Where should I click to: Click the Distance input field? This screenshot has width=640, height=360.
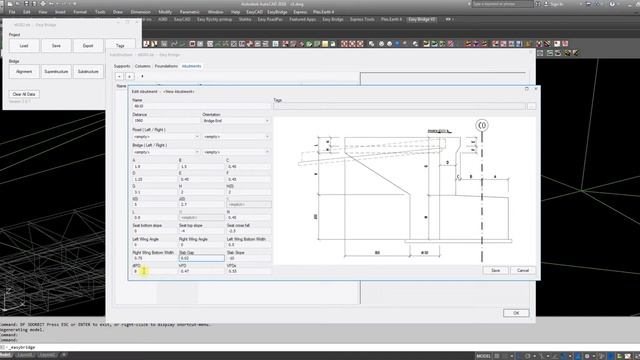tap(166, 121)
